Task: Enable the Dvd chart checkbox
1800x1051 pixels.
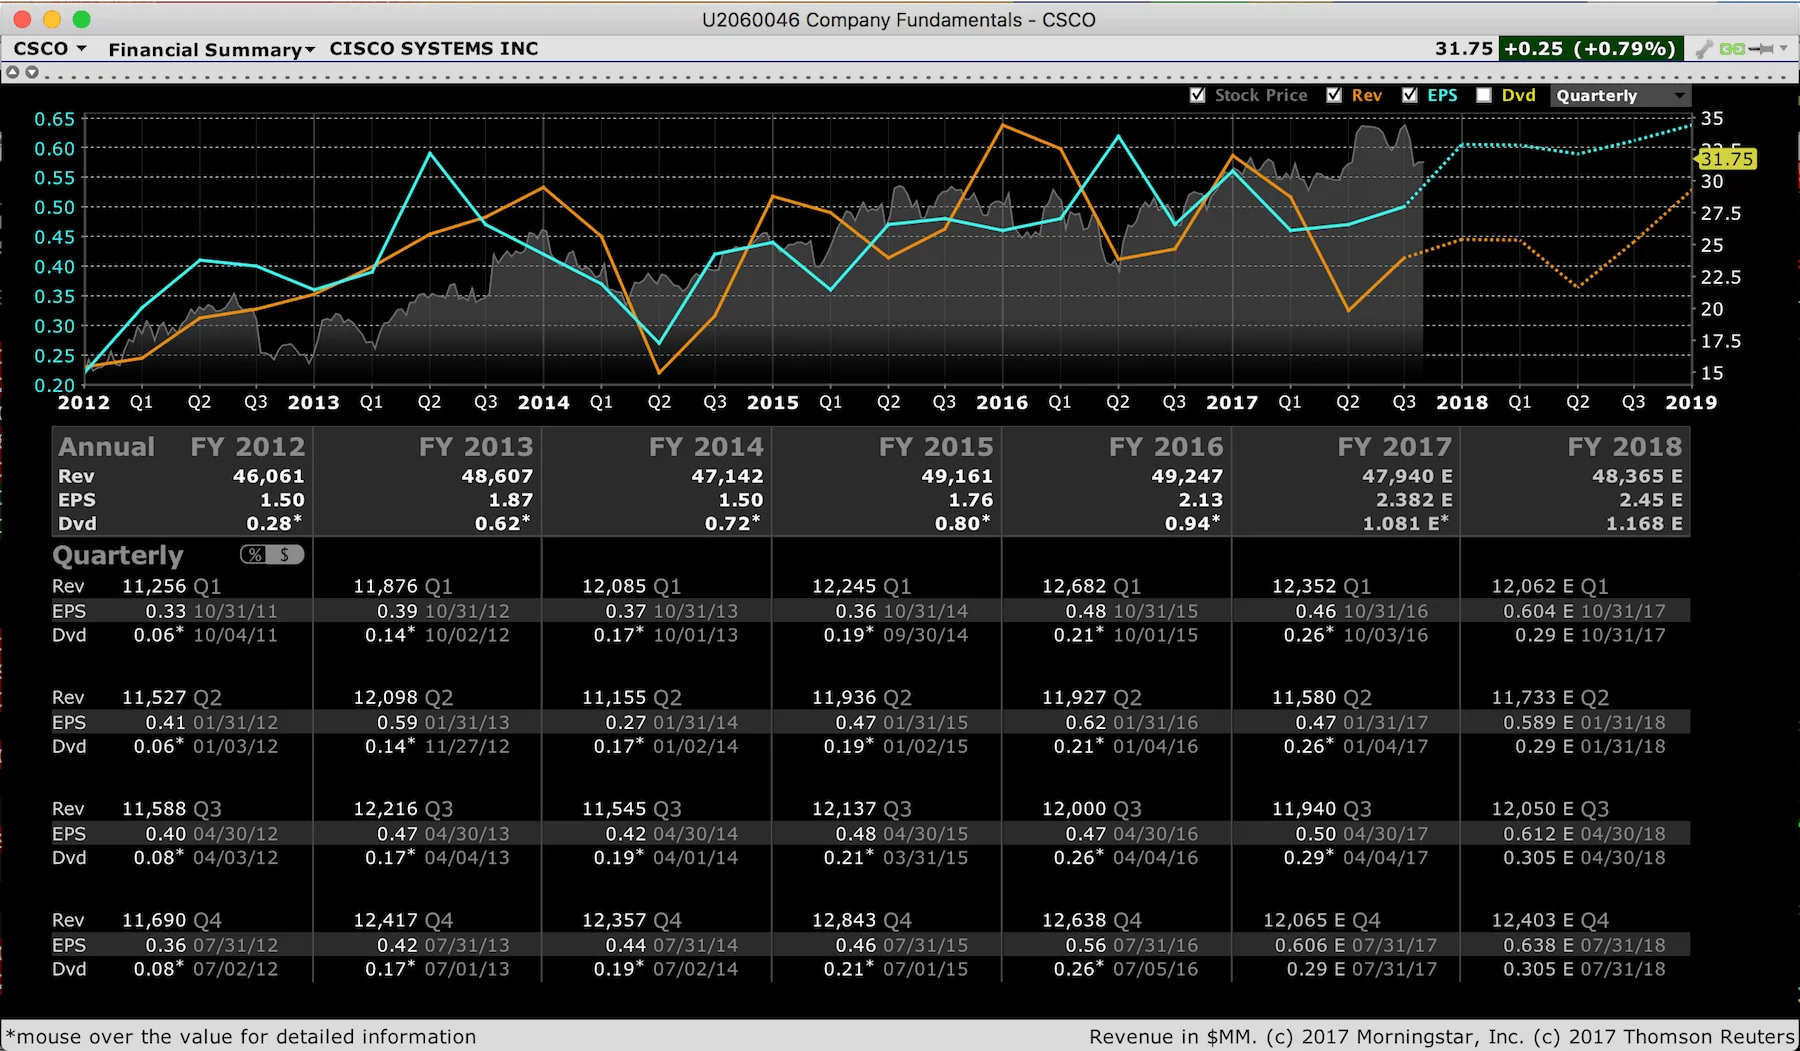Action: point(1484,95)
